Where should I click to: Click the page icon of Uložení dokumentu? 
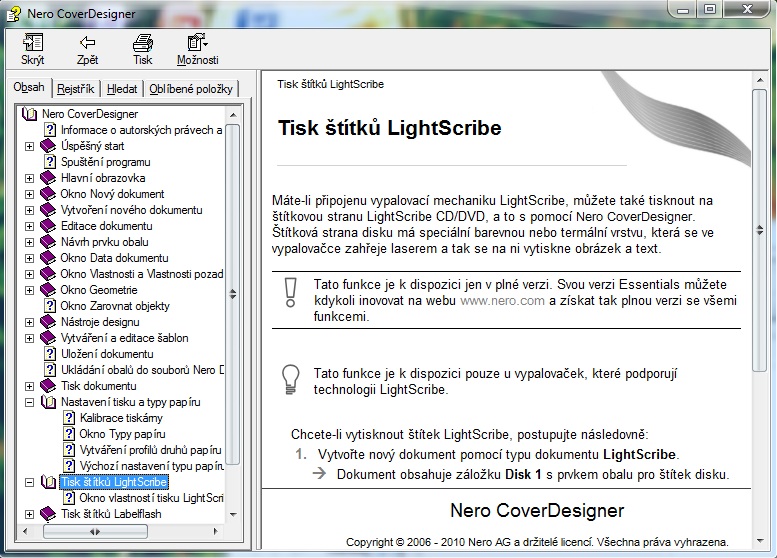point(50,354)
